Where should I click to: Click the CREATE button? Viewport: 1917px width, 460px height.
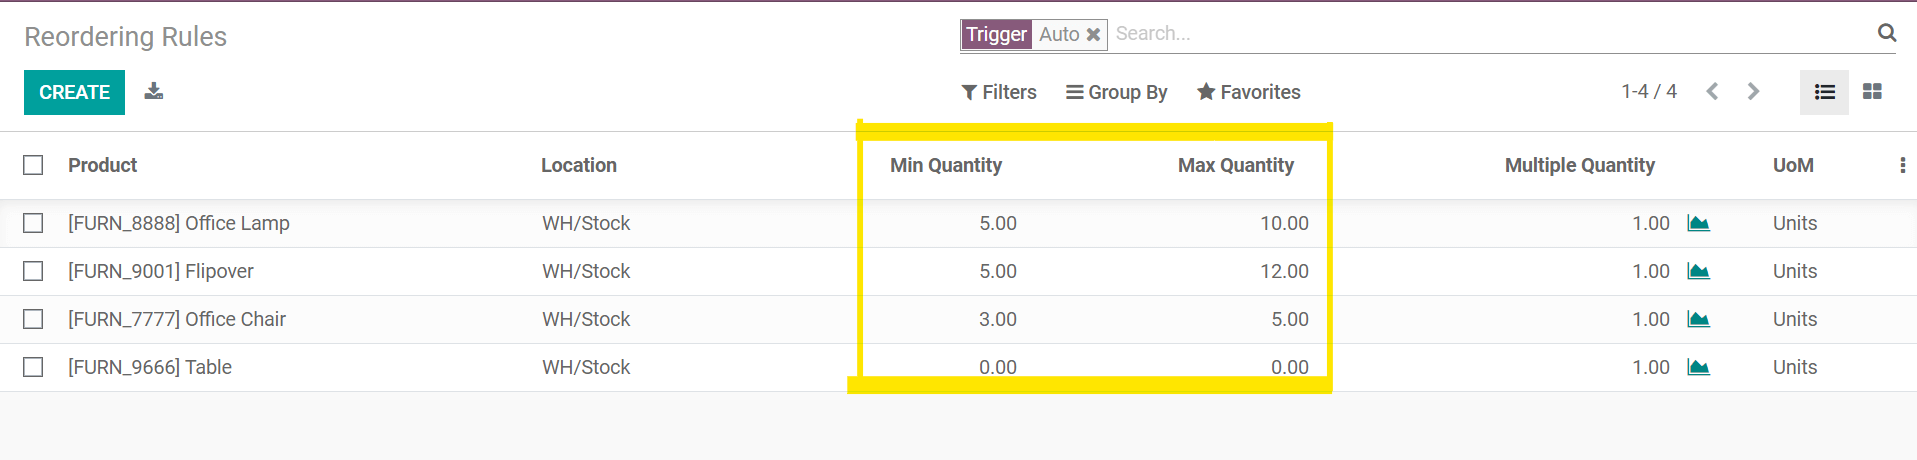pyautogui.click(x=74, y=92)
